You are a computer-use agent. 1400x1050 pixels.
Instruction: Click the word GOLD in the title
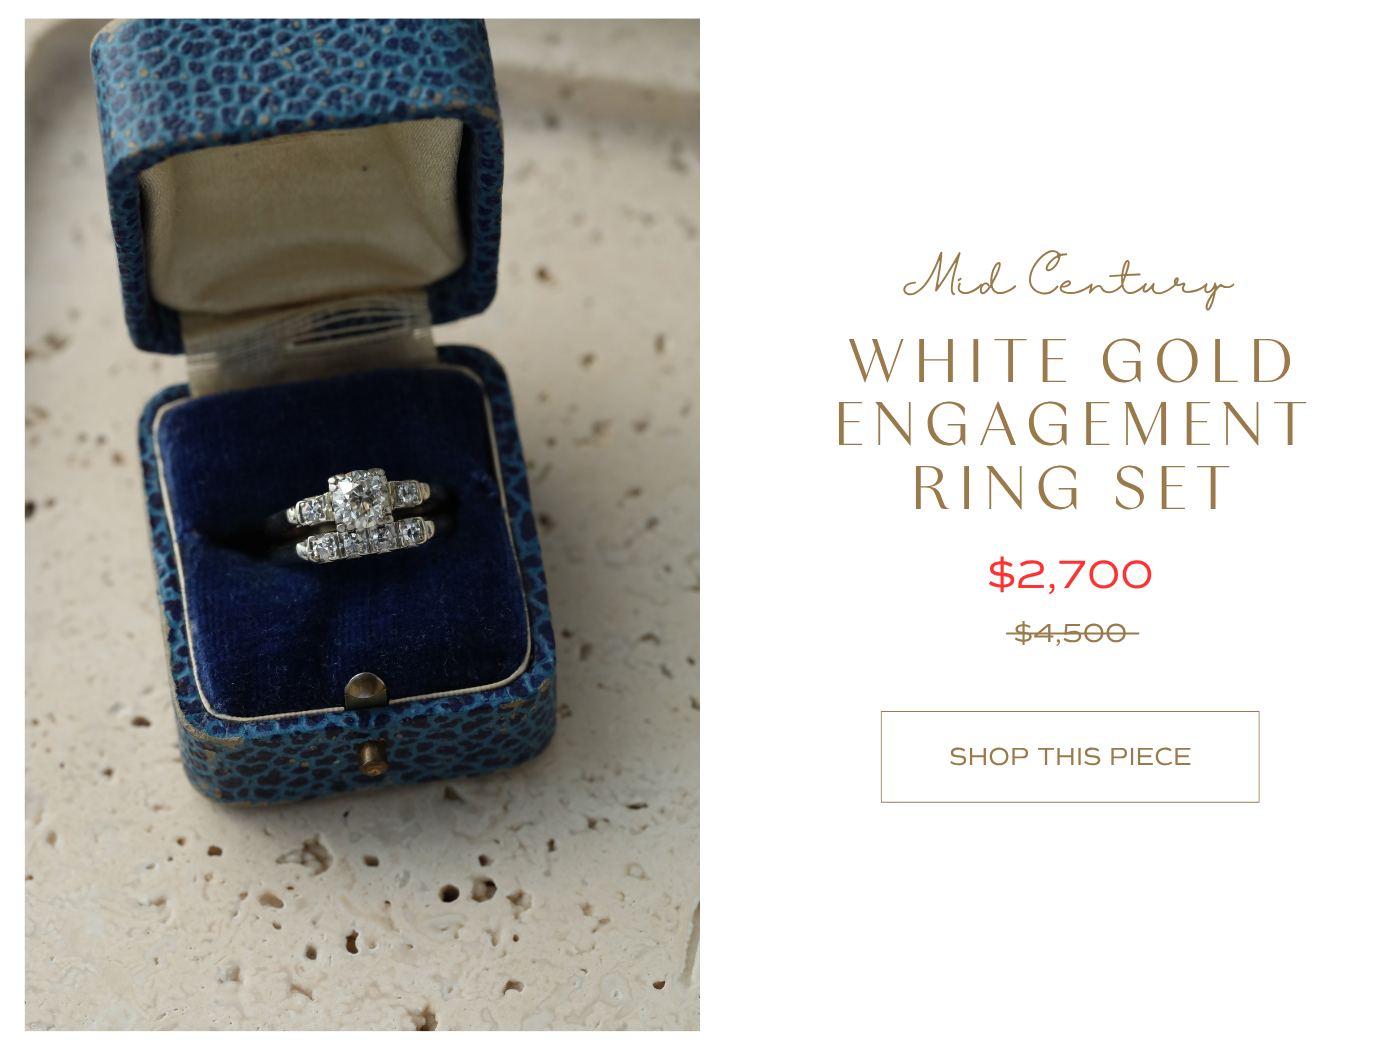[1198, 362]
